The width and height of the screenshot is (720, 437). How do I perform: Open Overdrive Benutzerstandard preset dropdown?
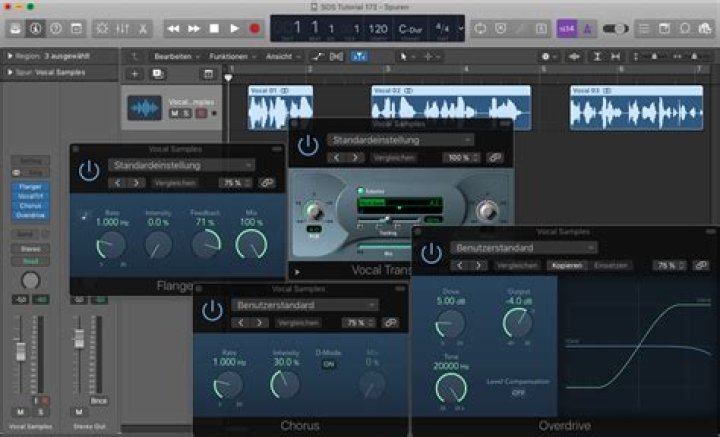[x=524, y=247]
